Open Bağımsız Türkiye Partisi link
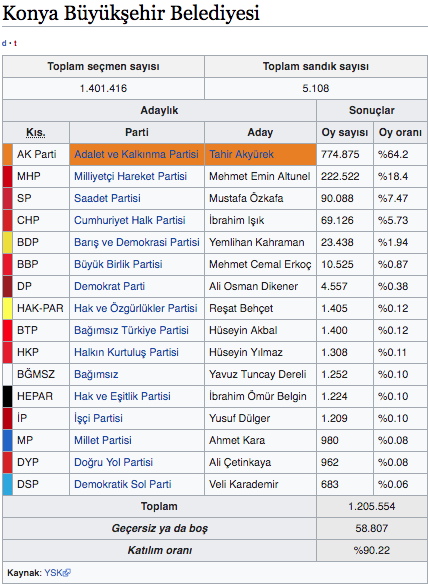 131,330
